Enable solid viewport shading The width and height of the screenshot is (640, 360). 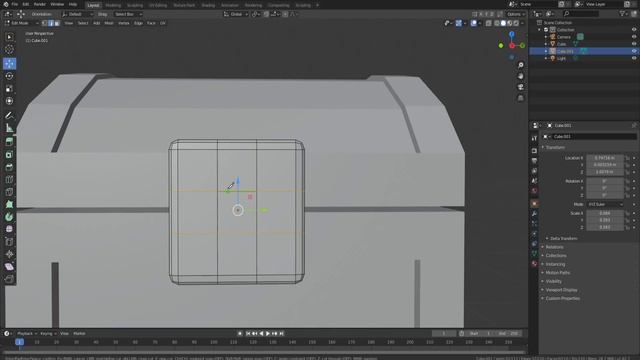pos(503,23)
